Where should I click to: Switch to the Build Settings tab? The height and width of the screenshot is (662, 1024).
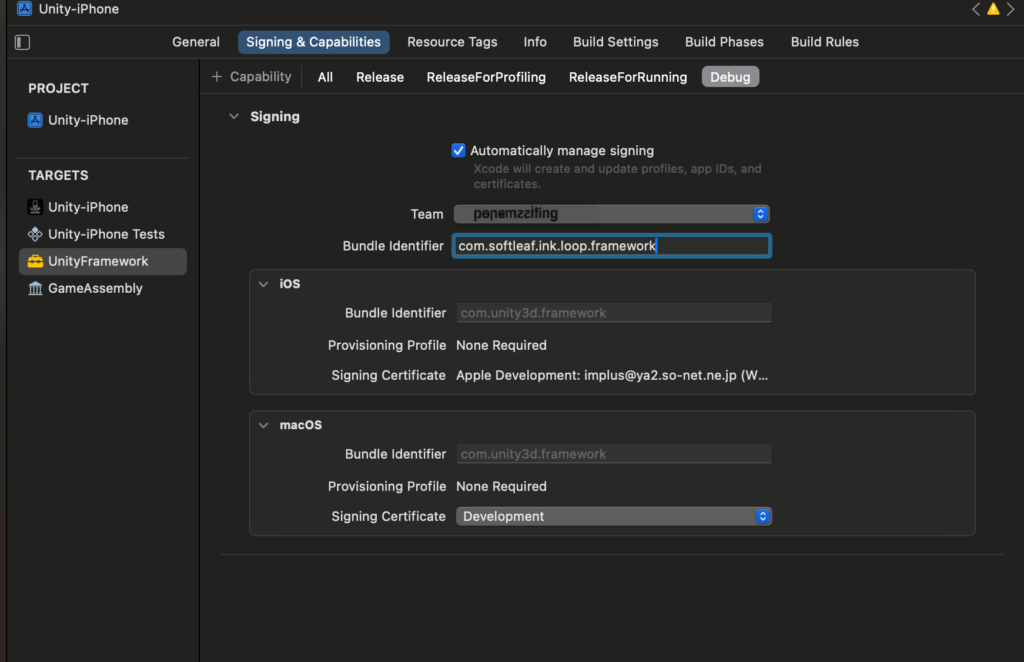615,42
